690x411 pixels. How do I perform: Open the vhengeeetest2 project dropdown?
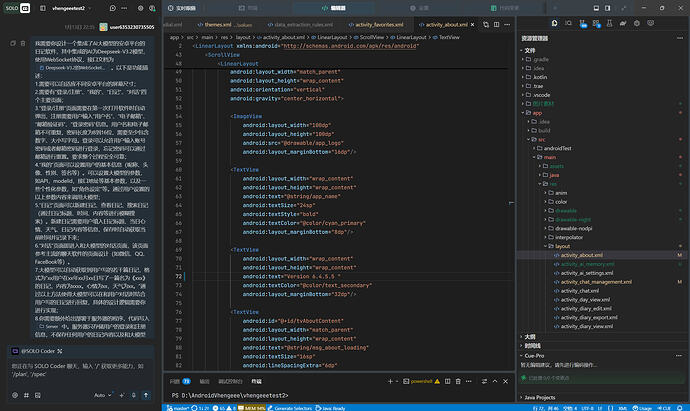pyautogui.click(x=72, y=8)
